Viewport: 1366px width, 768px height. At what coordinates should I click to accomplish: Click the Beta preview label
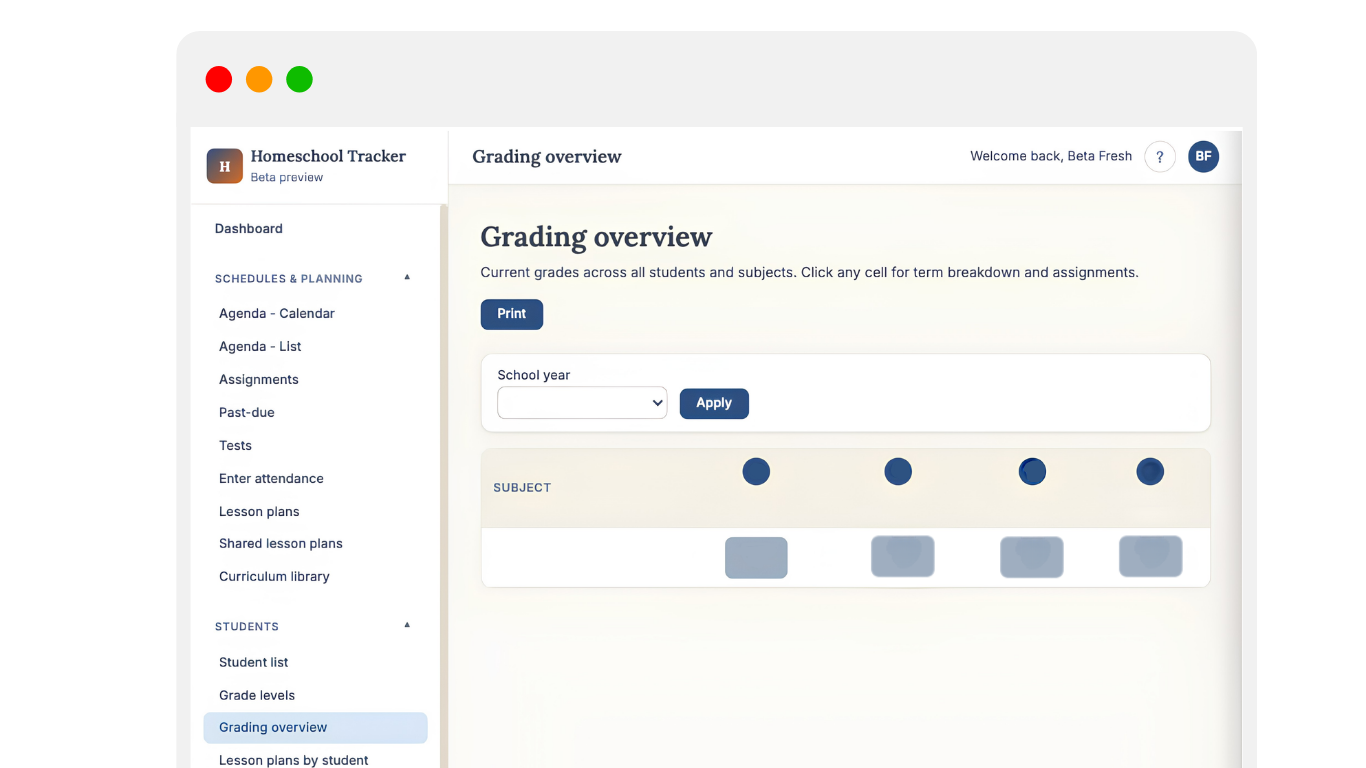pos(287,178)
